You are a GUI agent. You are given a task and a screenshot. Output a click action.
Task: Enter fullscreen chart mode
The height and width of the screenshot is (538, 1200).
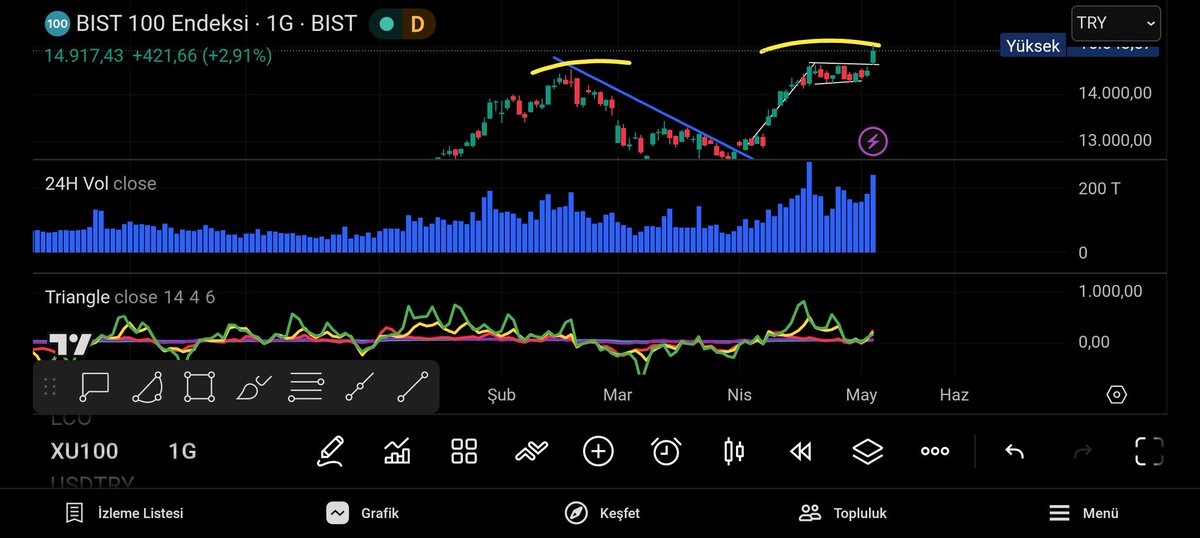tap(1149, 451)
